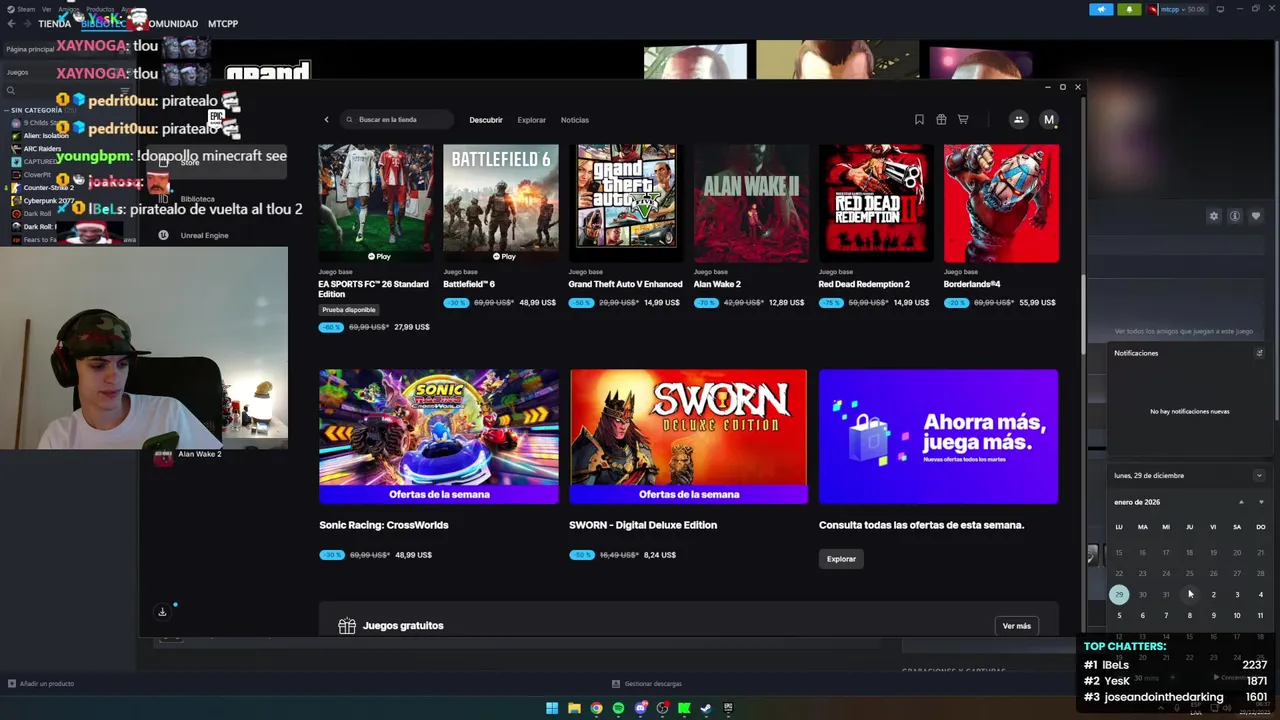
Task: Click Ver todos los amigos link
Action: pyautogui.click(x=1183, y=331)
